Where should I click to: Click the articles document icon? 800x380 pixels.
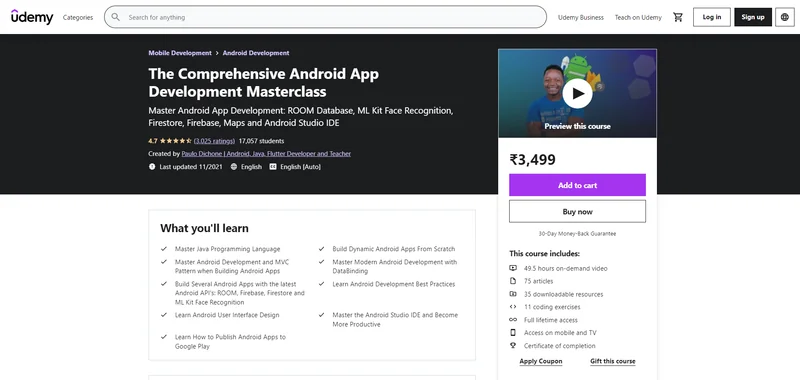pyautogui.click(x=513, y=281)
